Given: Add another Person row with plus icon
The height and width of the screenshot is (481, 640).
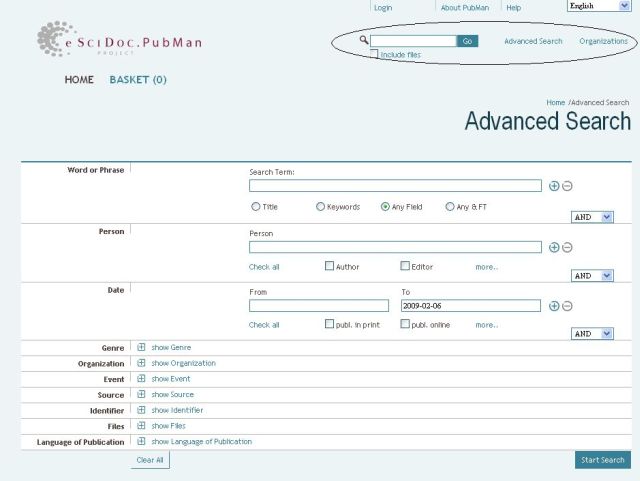Looking at the screenshot, I should [554, 247].
